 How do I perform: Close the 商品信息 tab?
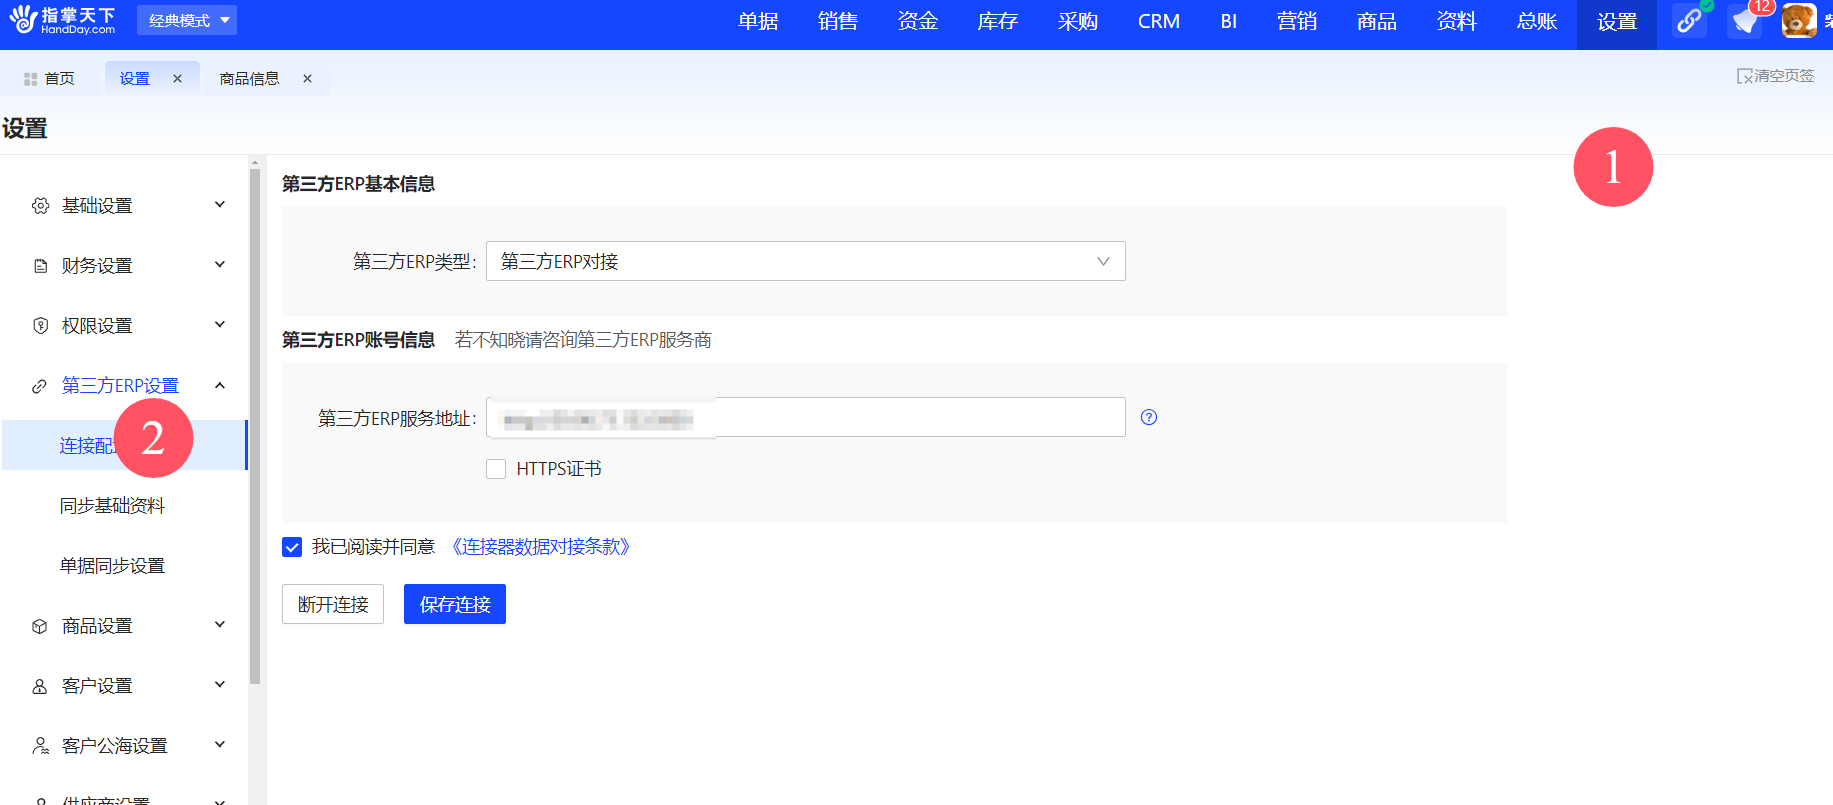[307, 78]
